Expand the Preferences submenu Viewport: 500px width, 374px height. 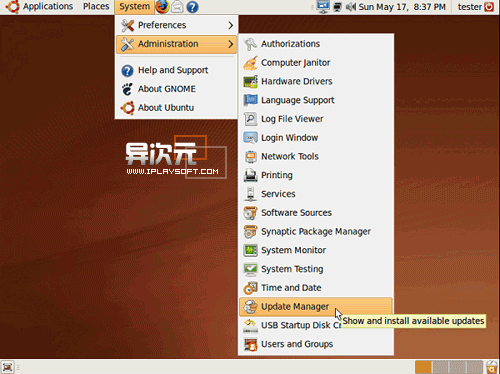point(176,25)
